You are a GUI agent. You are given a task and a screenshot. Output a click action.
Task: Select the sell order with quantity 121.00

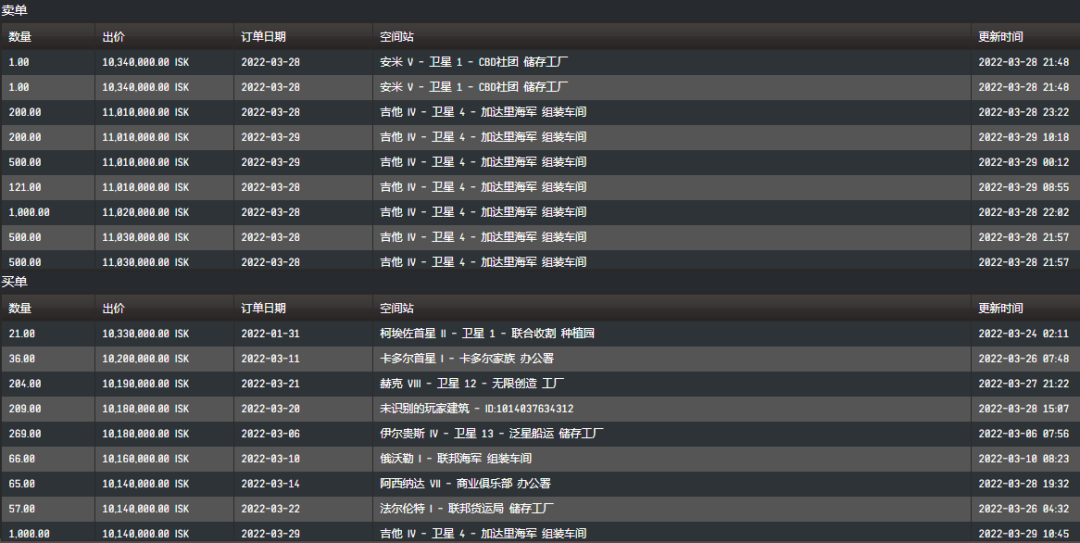point(25,187)
